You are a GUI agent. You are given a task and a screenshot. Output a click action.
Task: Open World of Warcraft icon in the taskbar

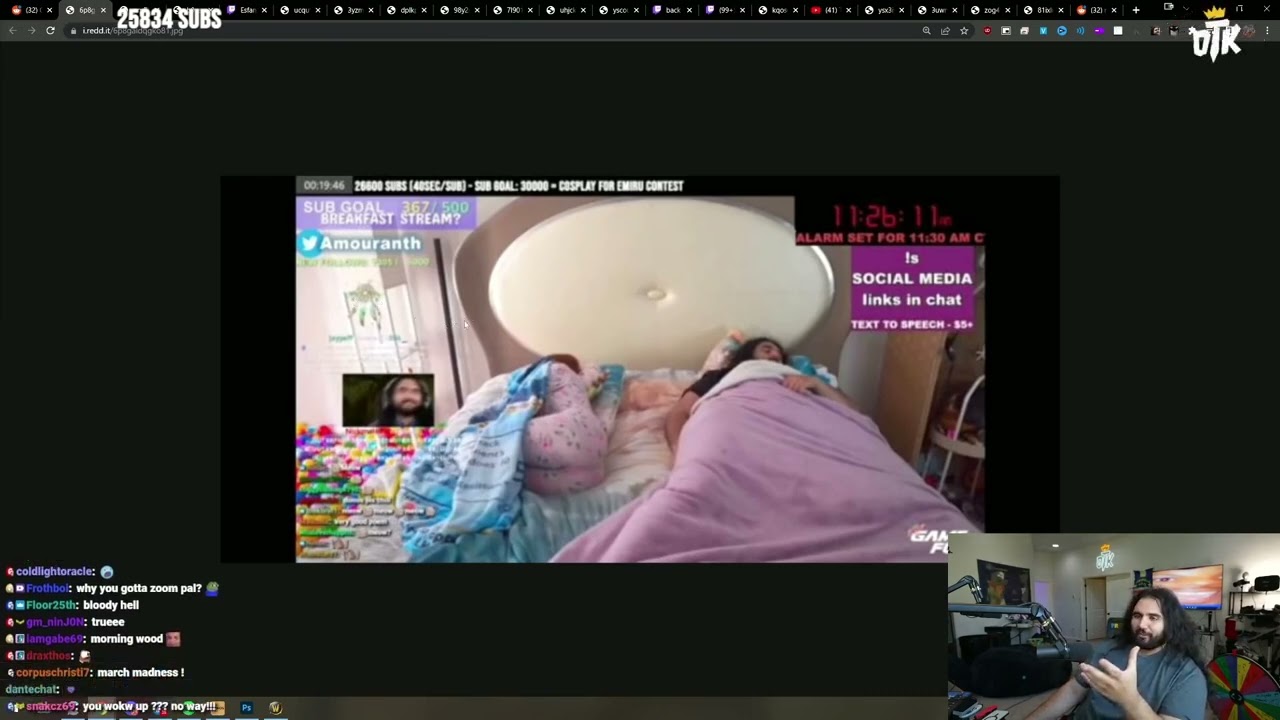[275, 708]
